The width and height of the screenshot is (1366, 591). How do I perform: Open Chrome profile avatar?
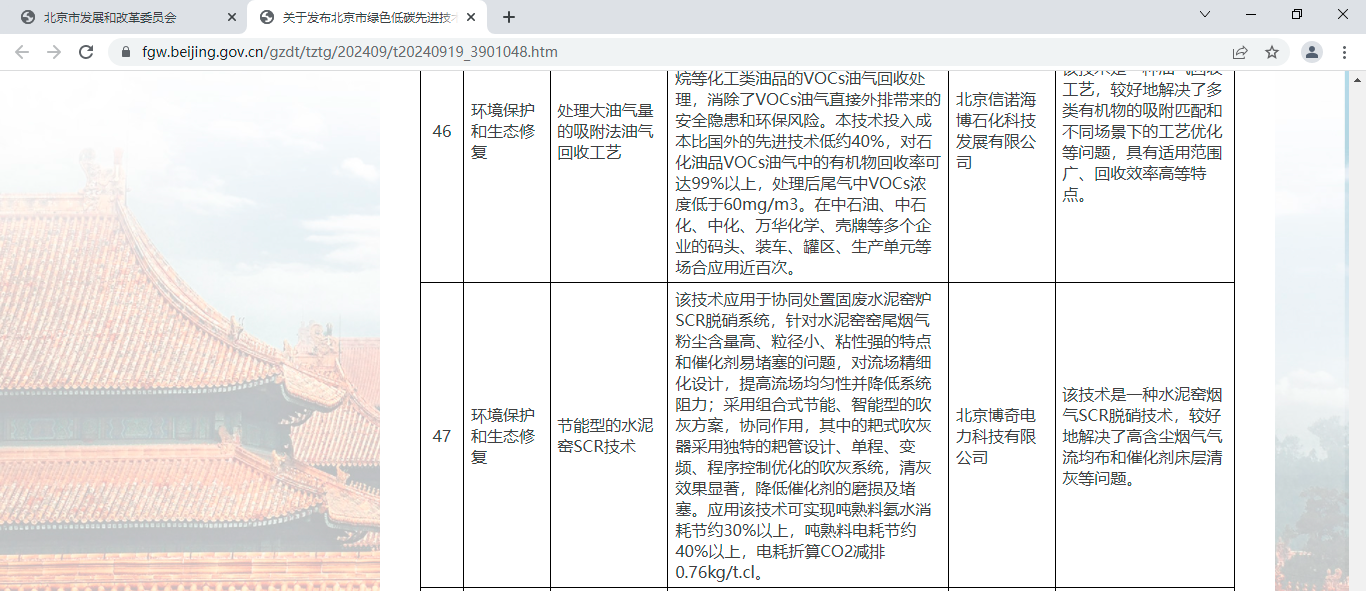1312,52
